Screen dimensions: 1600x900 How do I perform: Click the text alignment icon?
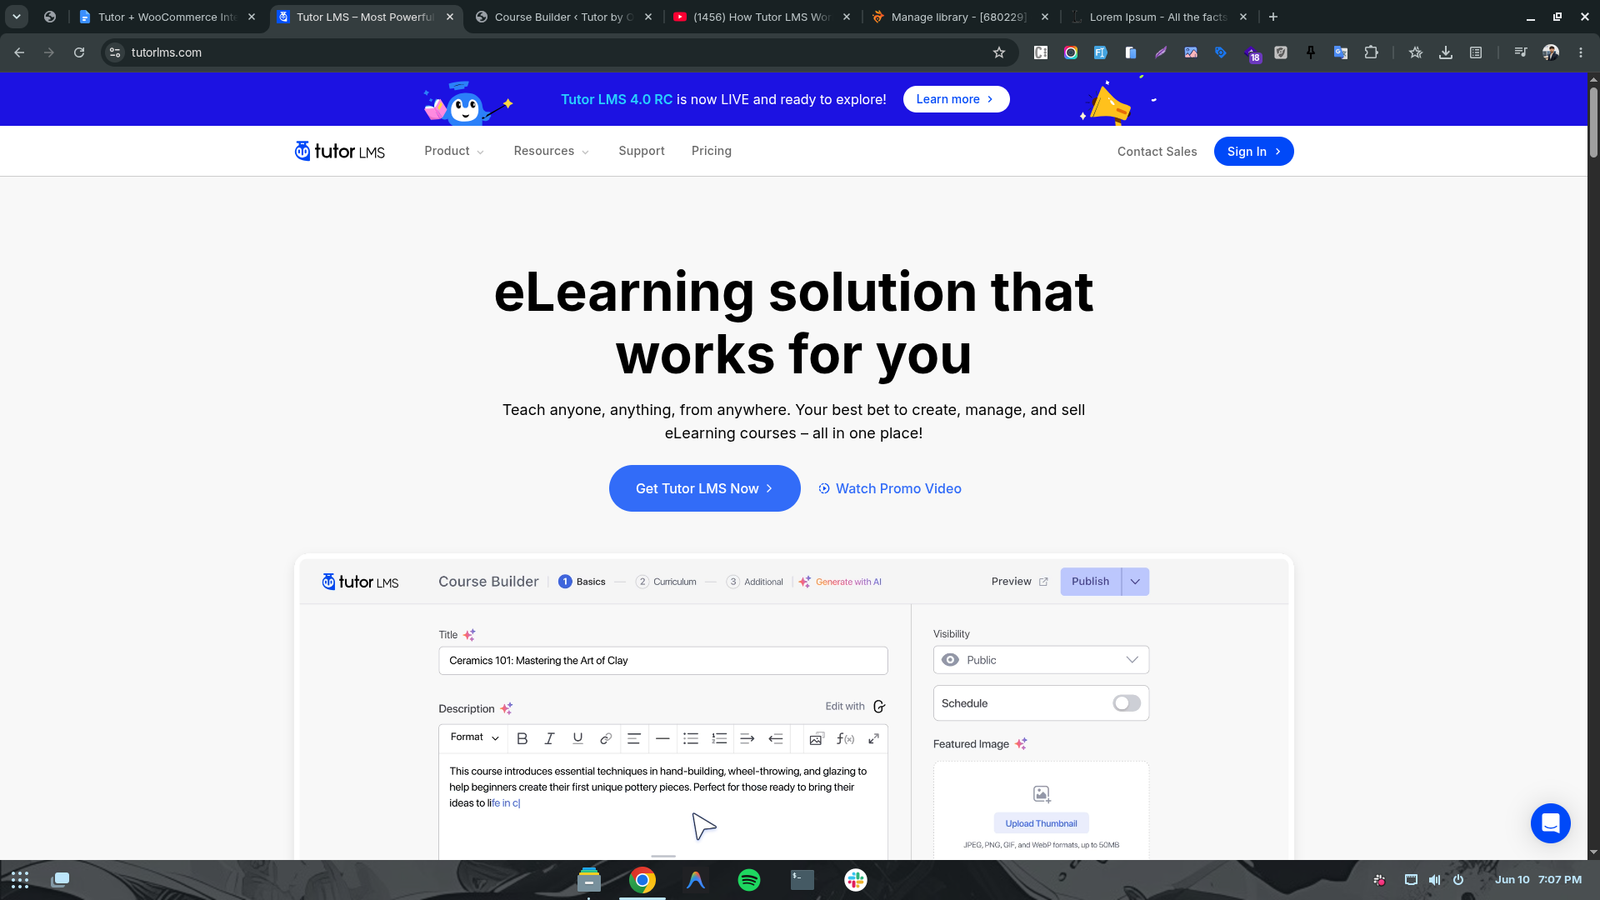click(x=634, y=738)
